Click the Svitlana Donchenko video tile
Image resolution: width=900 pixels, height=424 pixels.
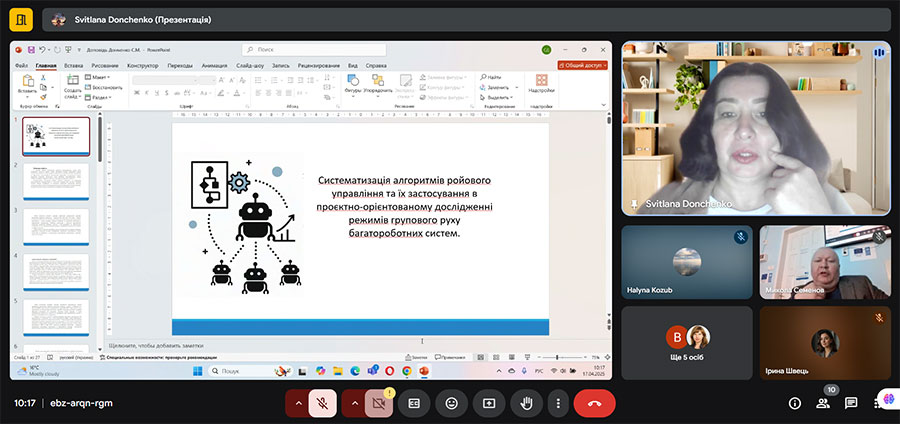point(755,127)
